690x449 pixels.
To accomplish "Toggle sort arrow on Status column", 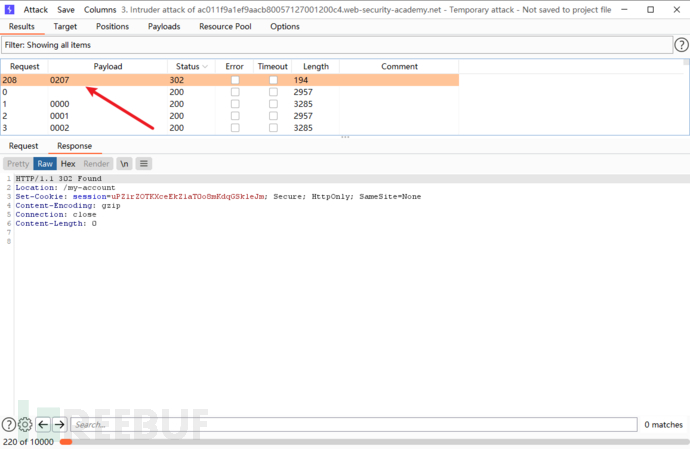I will click(x=205, y=66).
